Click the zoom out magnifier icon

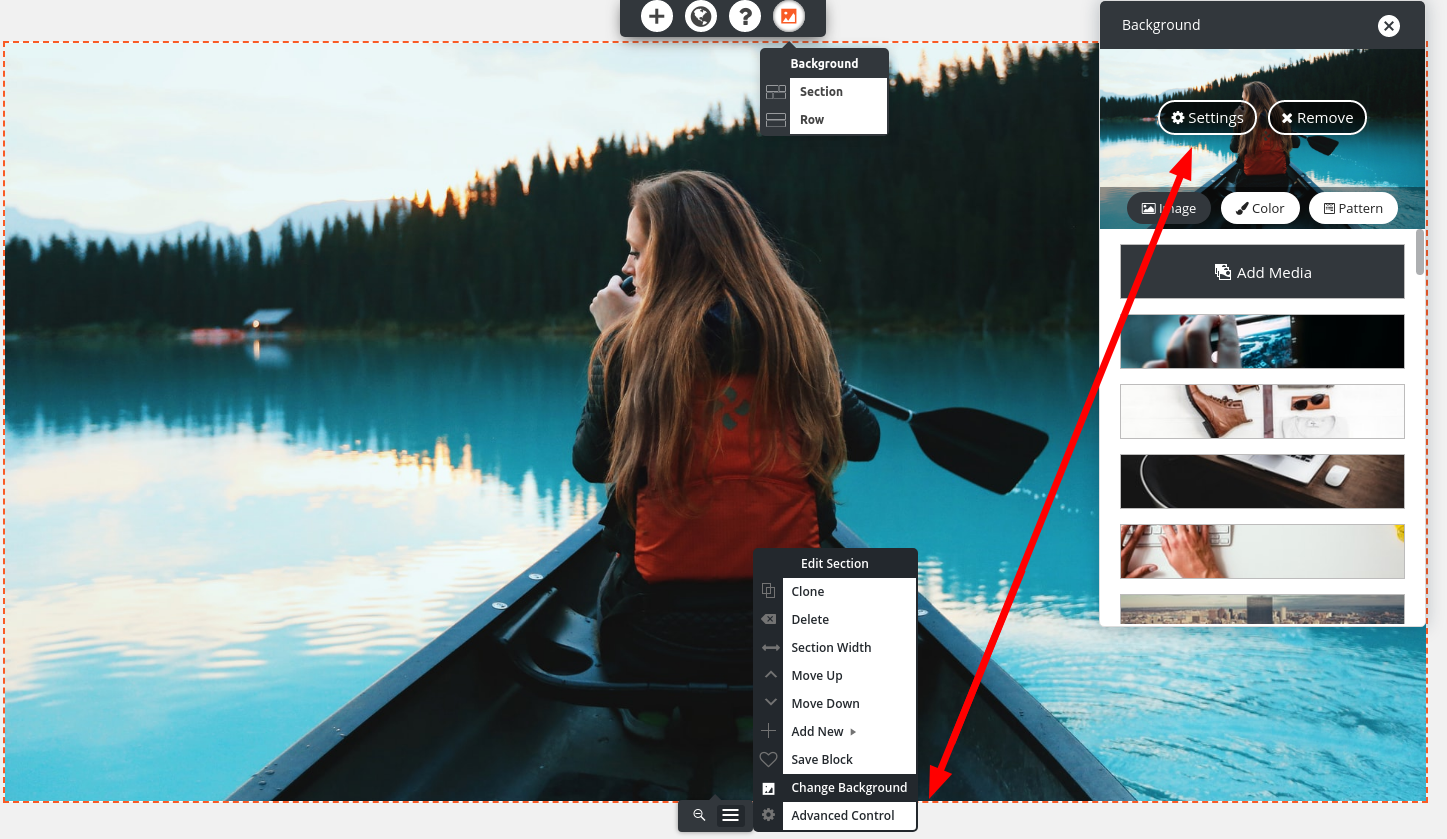pyautogui.click(x=699, y=815)
